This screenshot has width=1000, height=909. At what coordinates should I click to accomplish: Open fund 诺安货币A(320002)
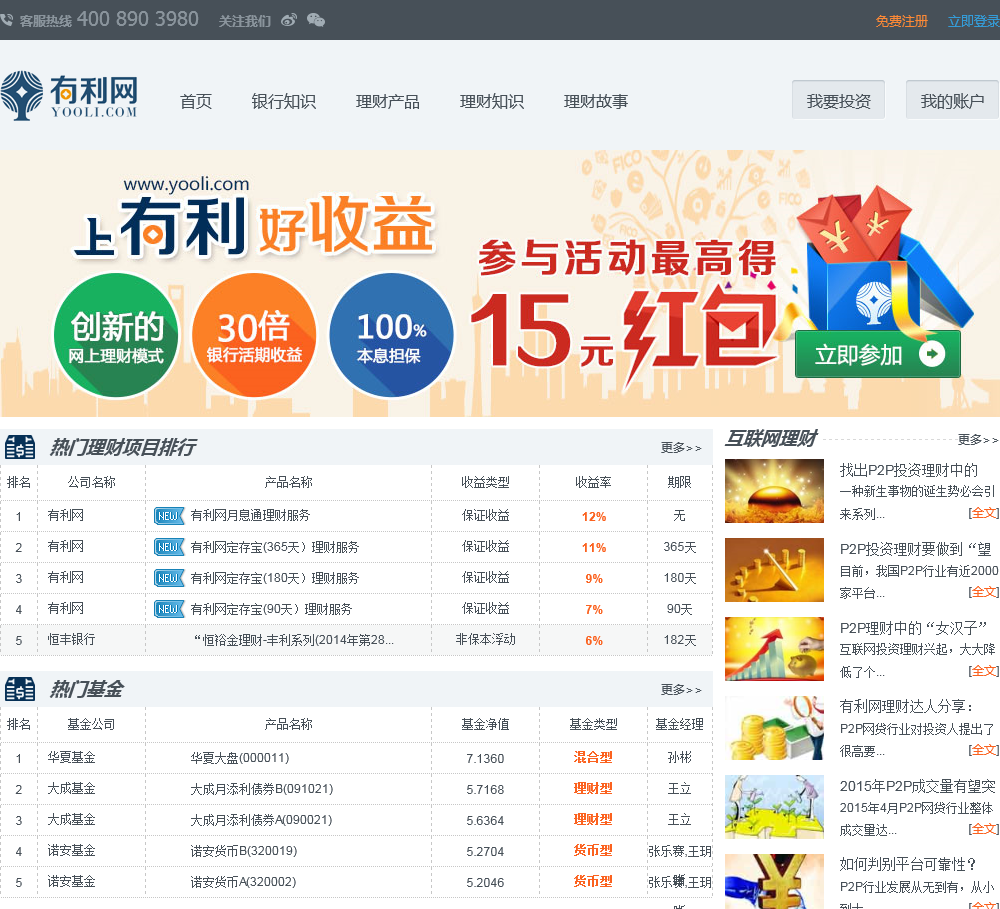243,882
